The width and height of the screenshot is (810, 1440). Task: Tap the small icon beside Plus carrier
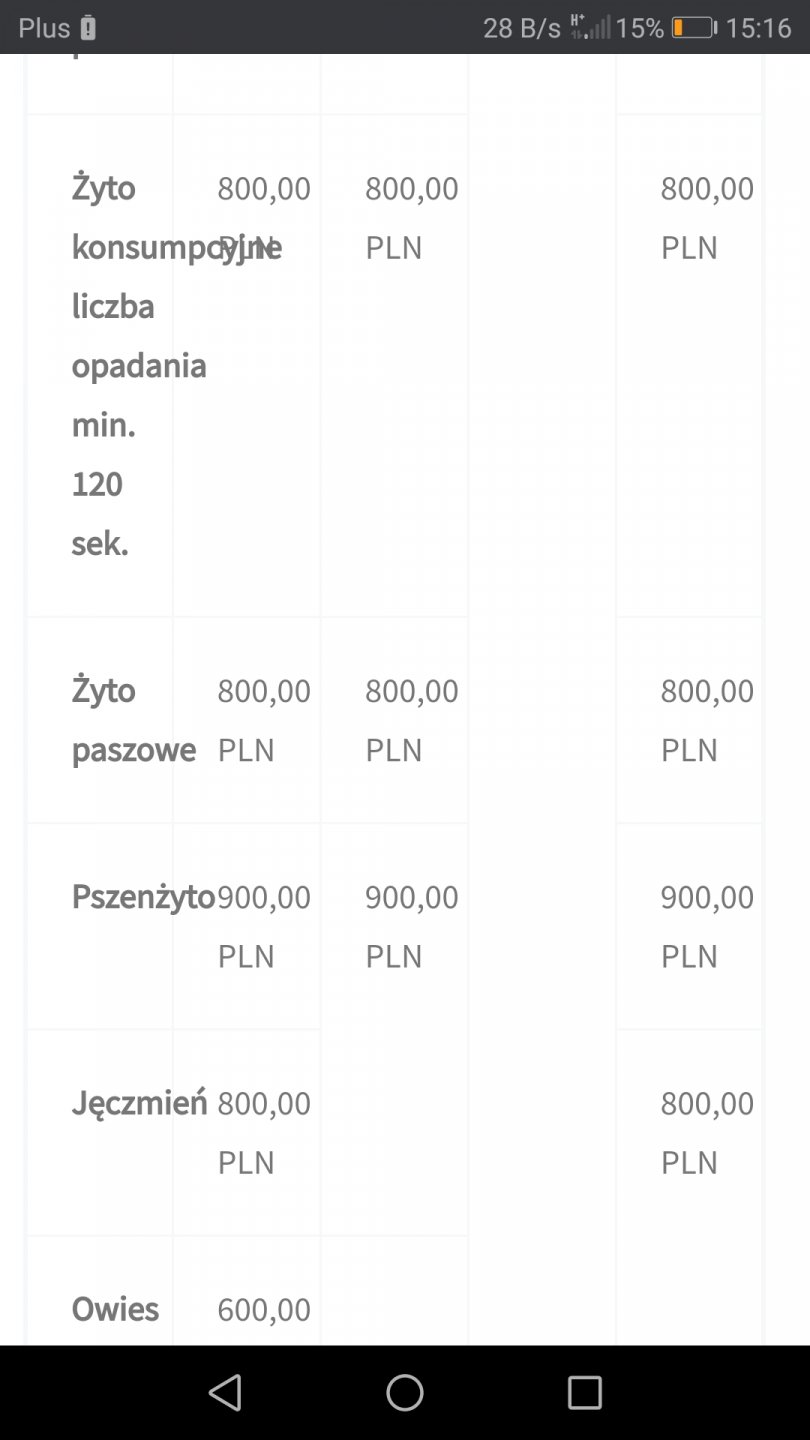coord(88,28)
